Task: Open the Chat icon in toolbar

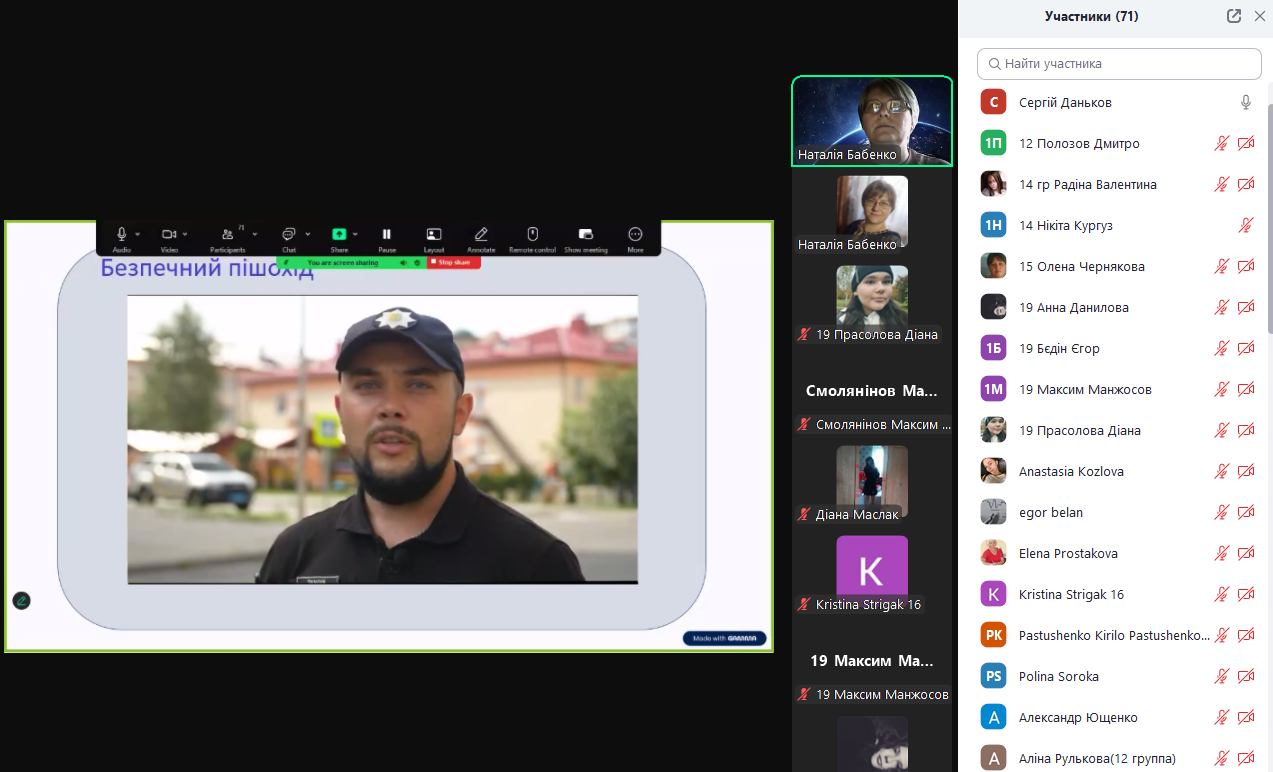Action: coord(288,234)
